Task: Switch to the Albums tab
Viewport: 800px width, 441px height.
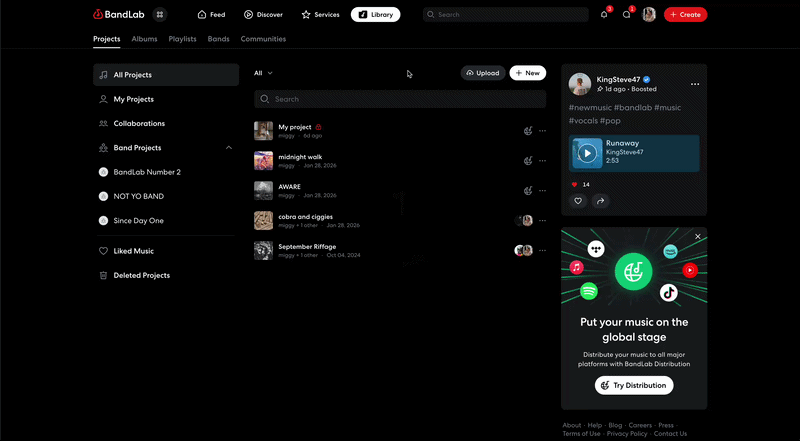Action: tap(144, 39)
